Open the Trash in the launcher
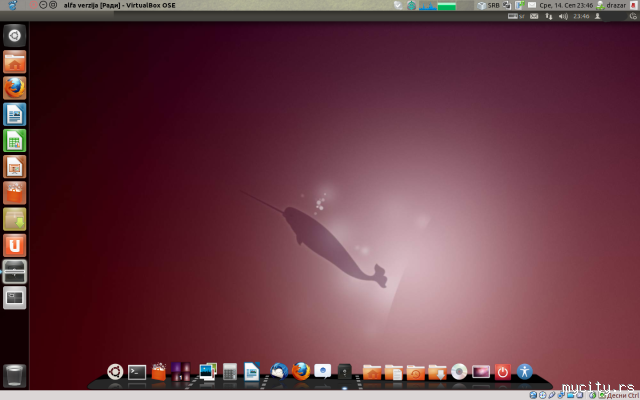 click(15, 376)
